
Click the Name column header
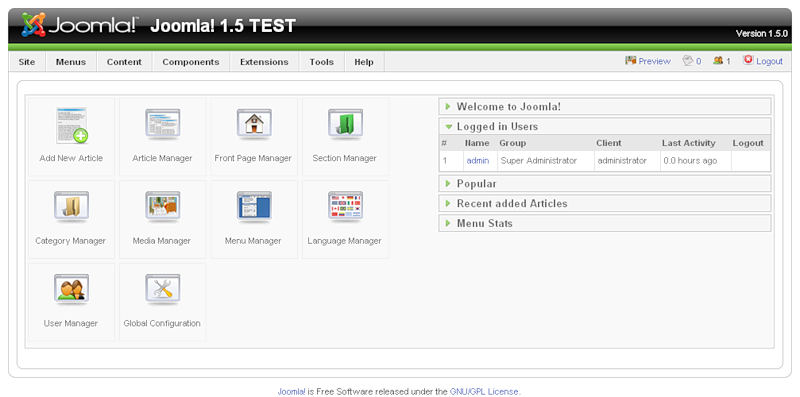point(477,143)
